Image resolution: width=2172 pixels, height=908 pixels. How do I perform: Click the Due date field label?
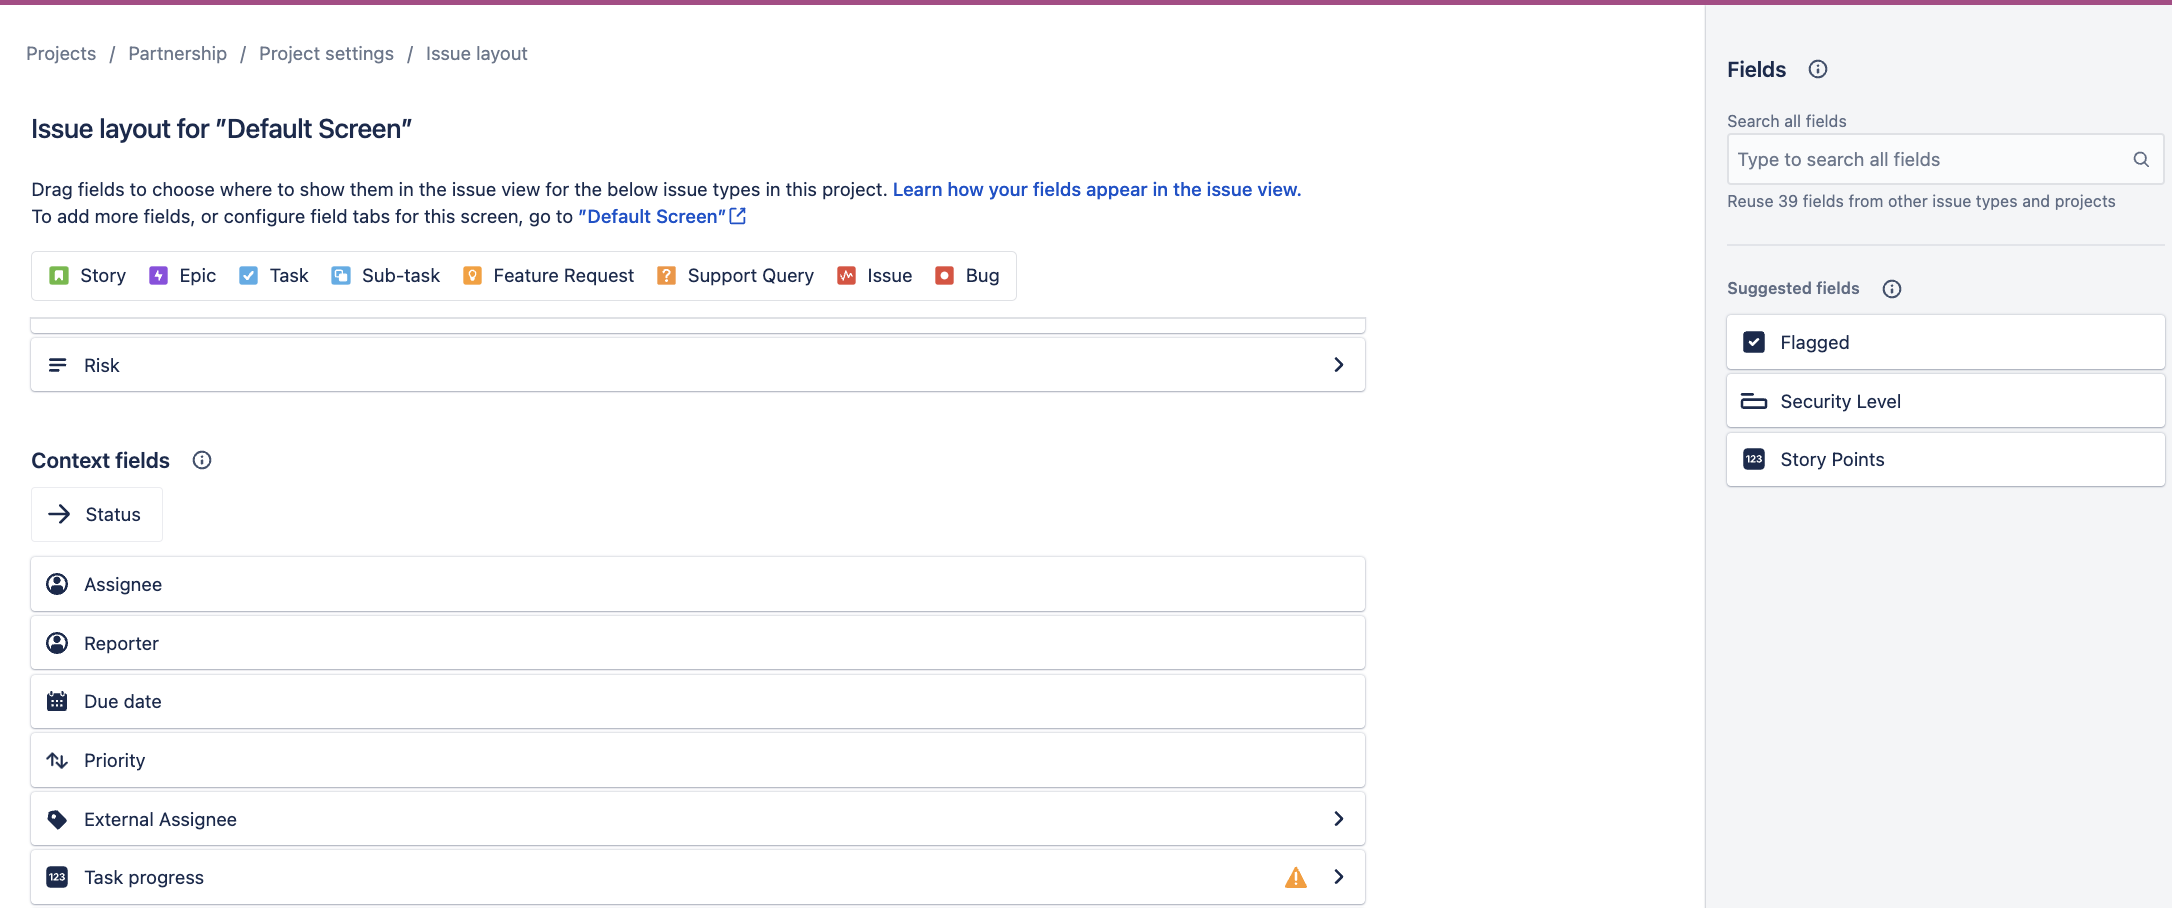point(123,701)
